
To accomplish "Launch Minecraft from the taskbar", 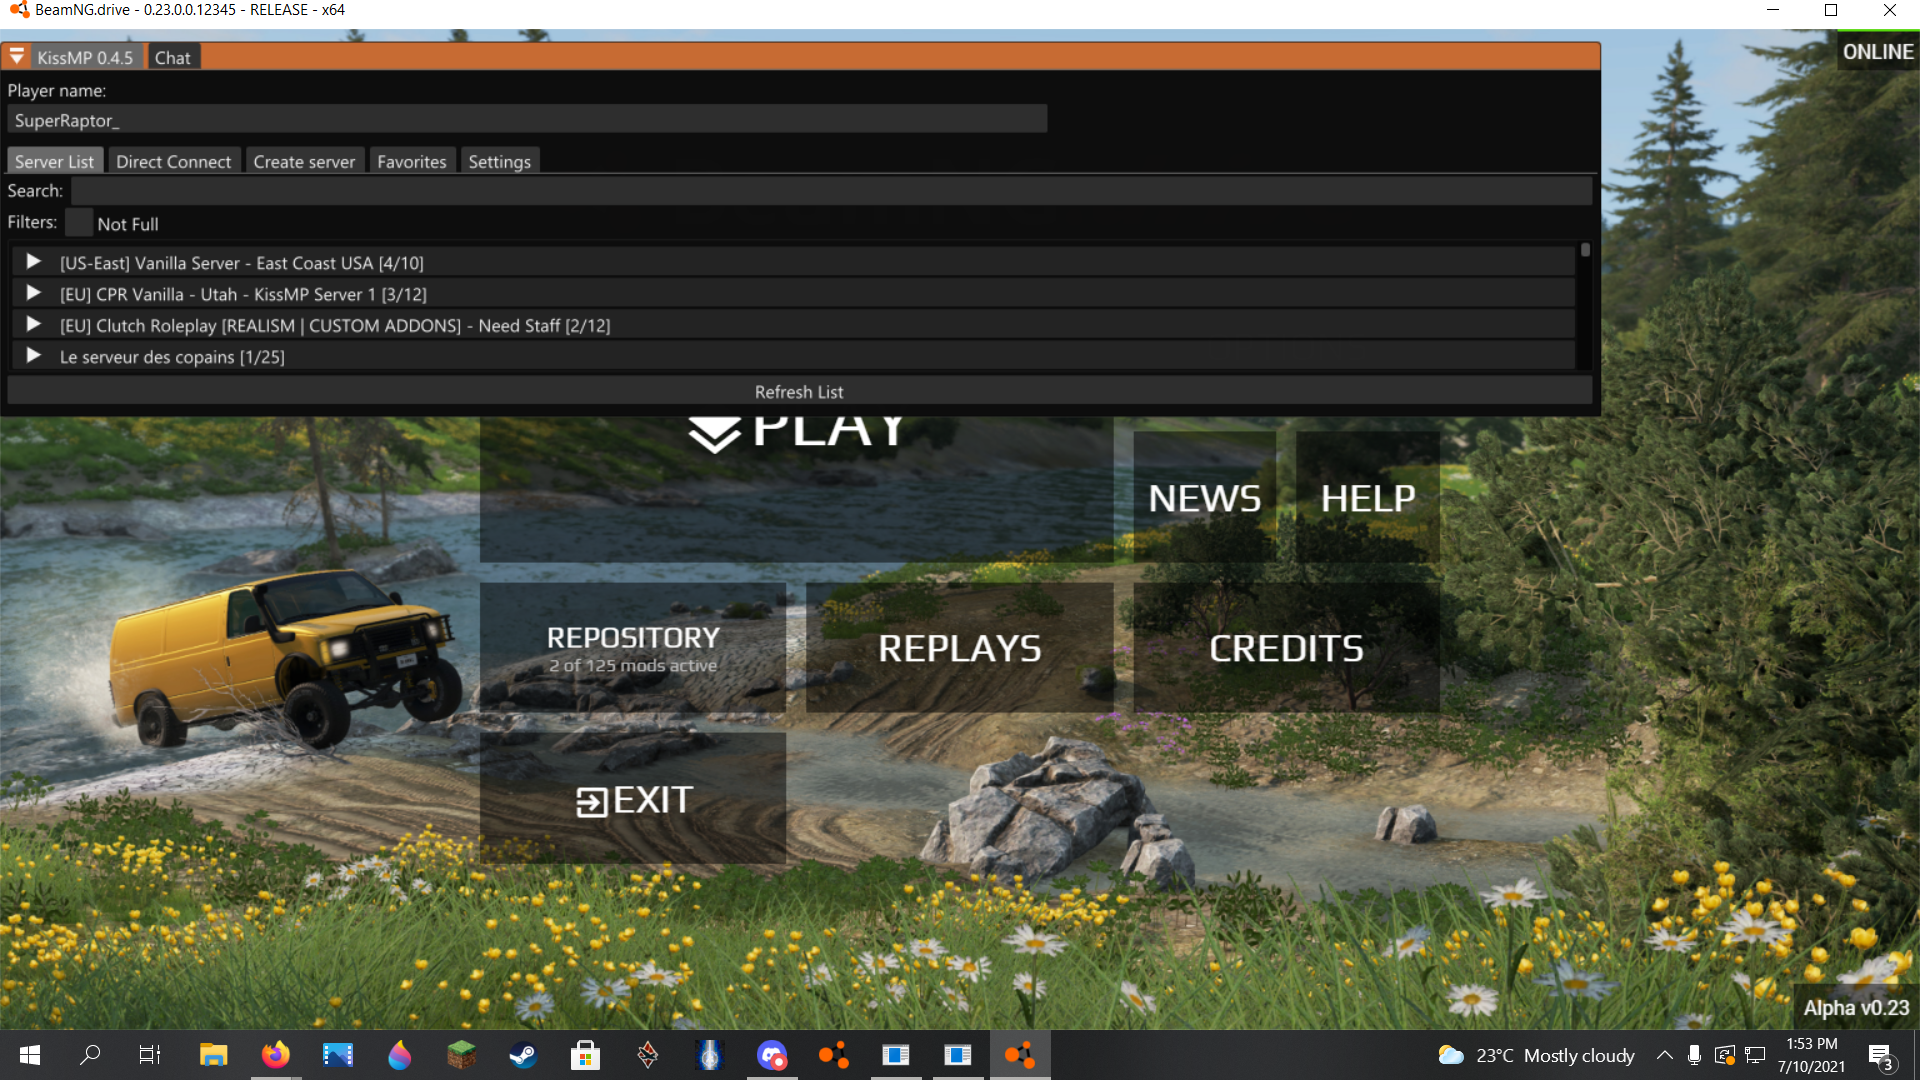I will click(461, 1055).
